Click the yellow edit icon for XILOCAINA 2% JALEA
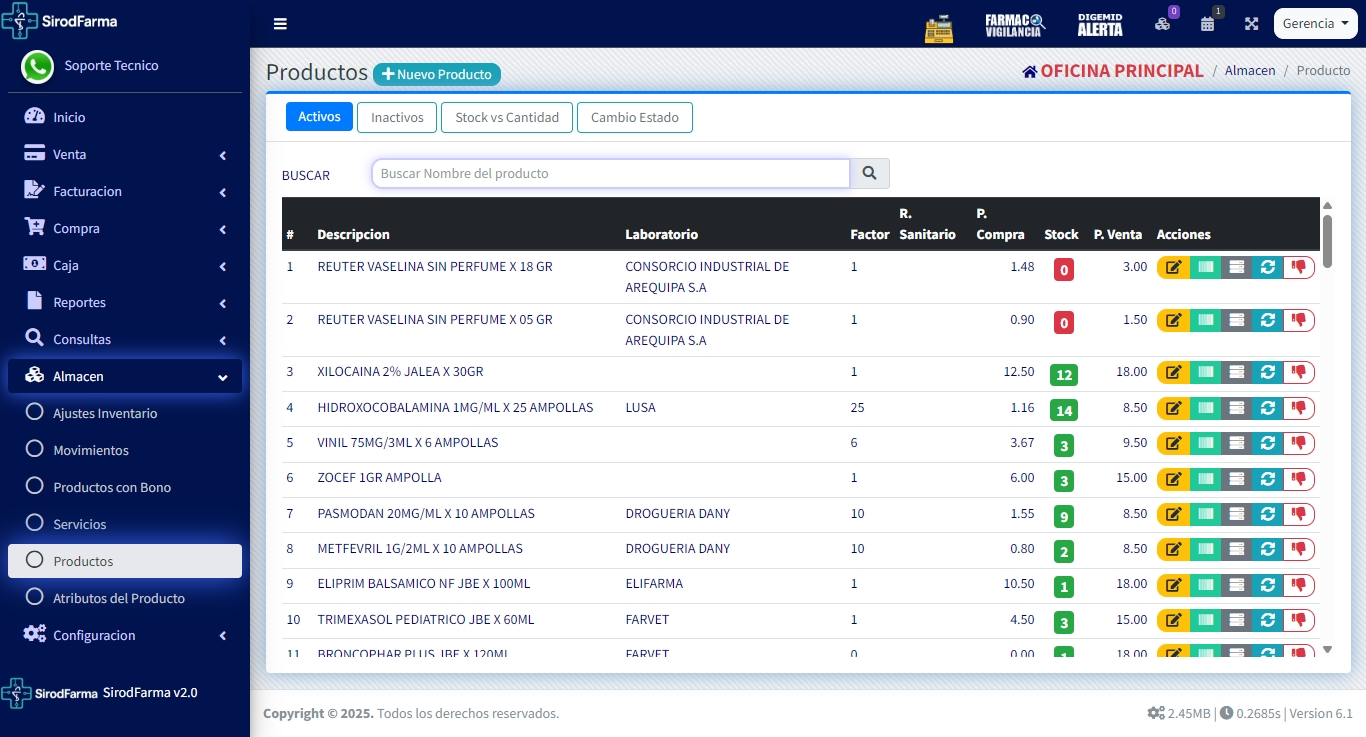This screenshot has width=1366, height=737. [1173, 372]
